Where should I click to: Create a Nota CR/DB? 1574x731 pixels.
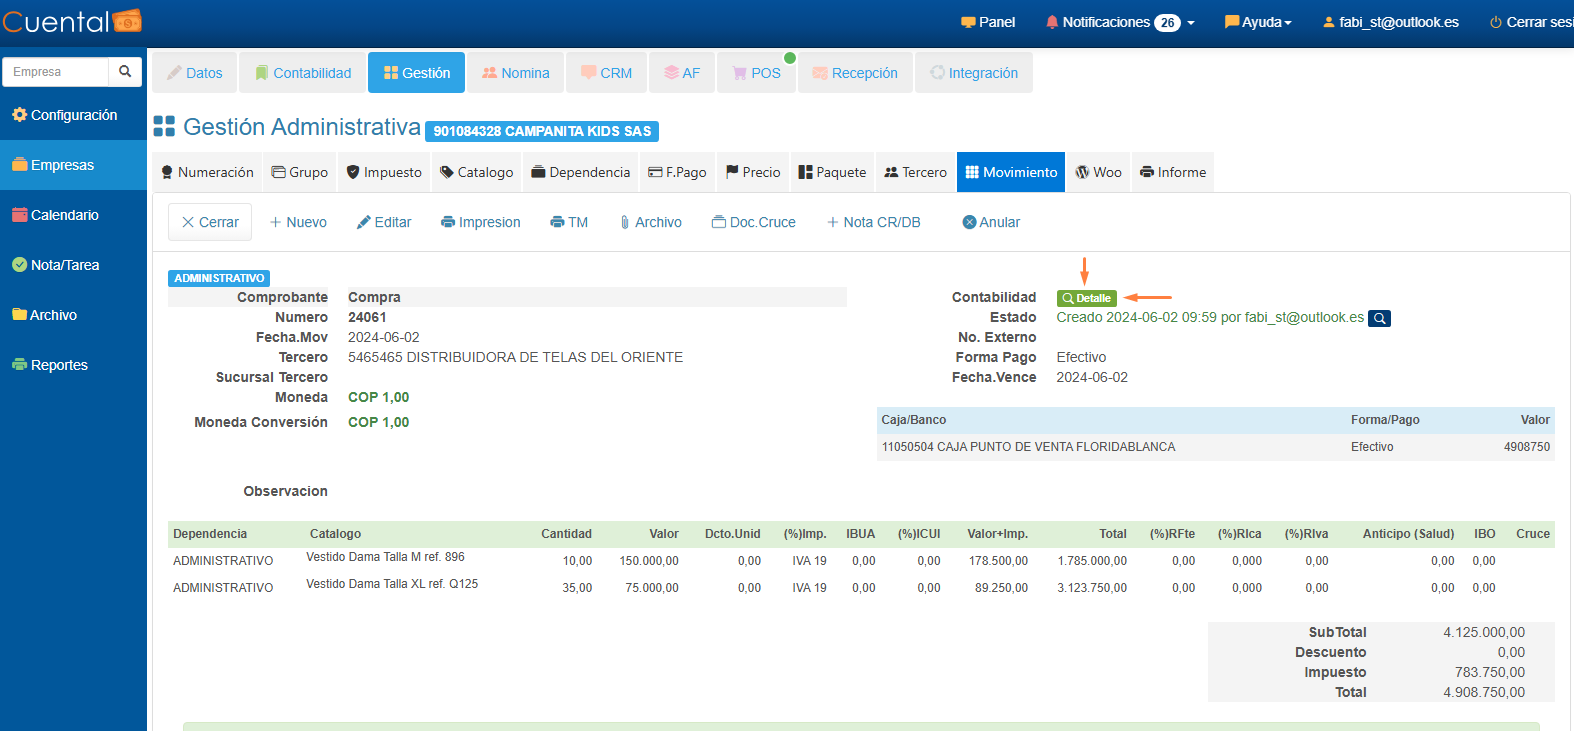coord(873,222)
